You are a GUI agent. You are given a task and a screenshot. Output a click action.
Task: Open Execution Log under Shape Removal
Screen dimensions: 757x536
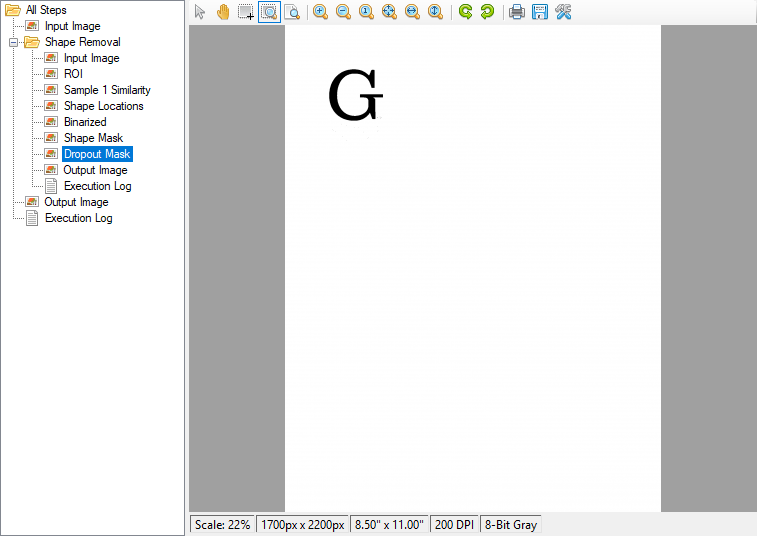pyautogui.click(x=98, y=186)
